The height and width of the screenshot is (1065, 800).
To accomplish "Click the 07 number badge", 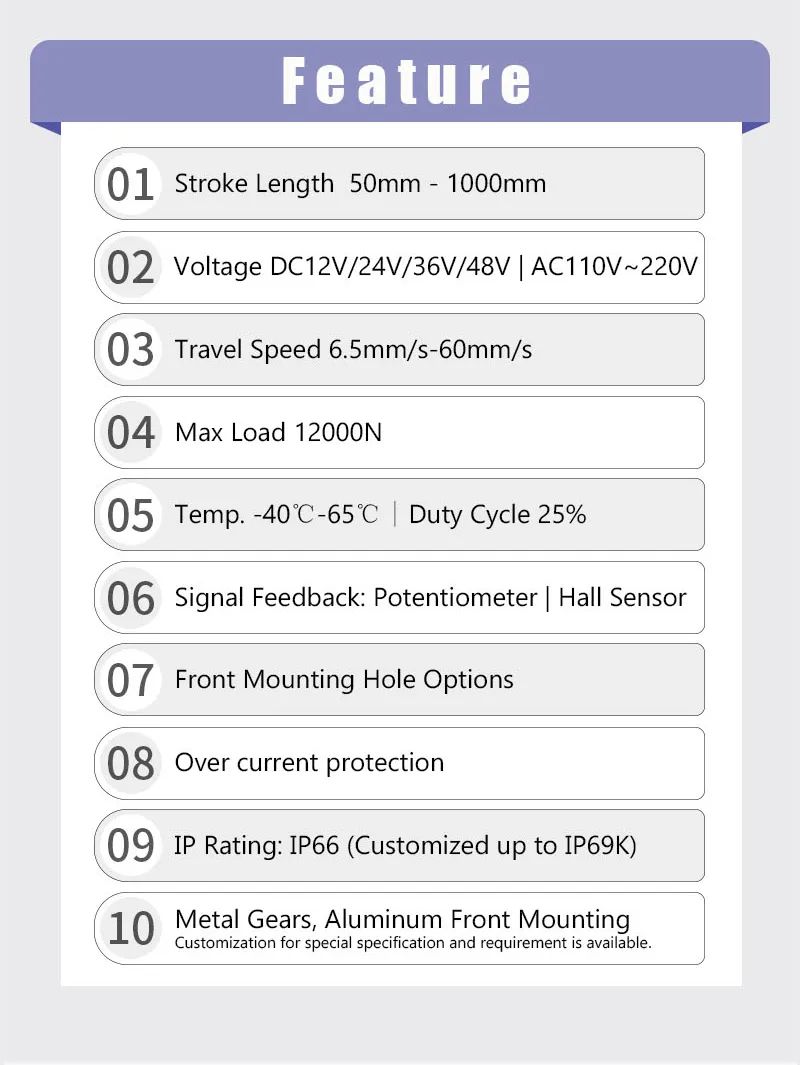I will 131,681.
